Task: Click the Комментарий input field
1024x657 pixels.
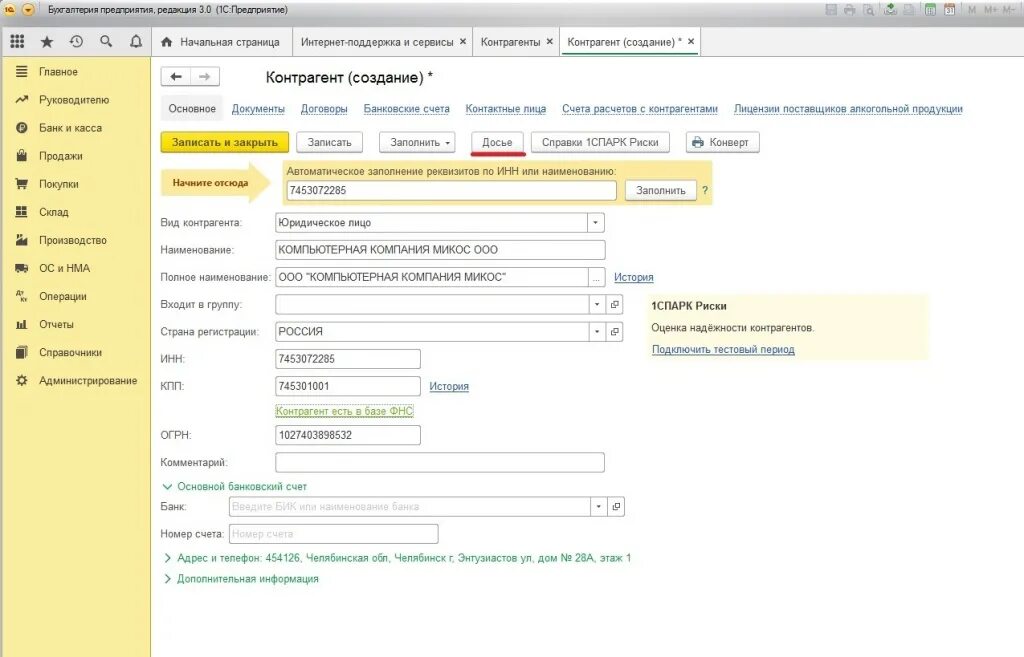Action: click(440, 462)
